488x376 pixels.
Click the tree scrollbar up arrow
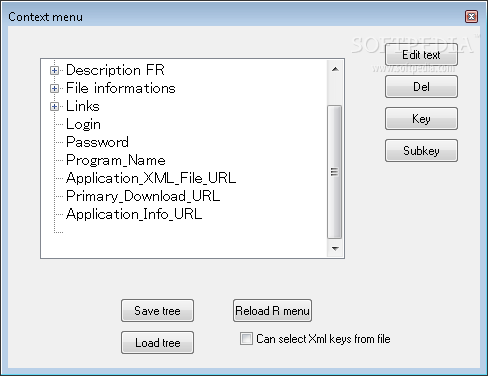coord(335,69)
